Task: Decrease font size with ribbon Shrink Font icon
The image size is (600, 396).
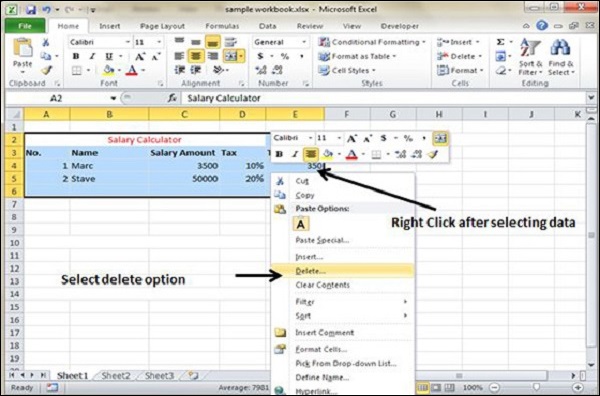Action: pos(156,57)
